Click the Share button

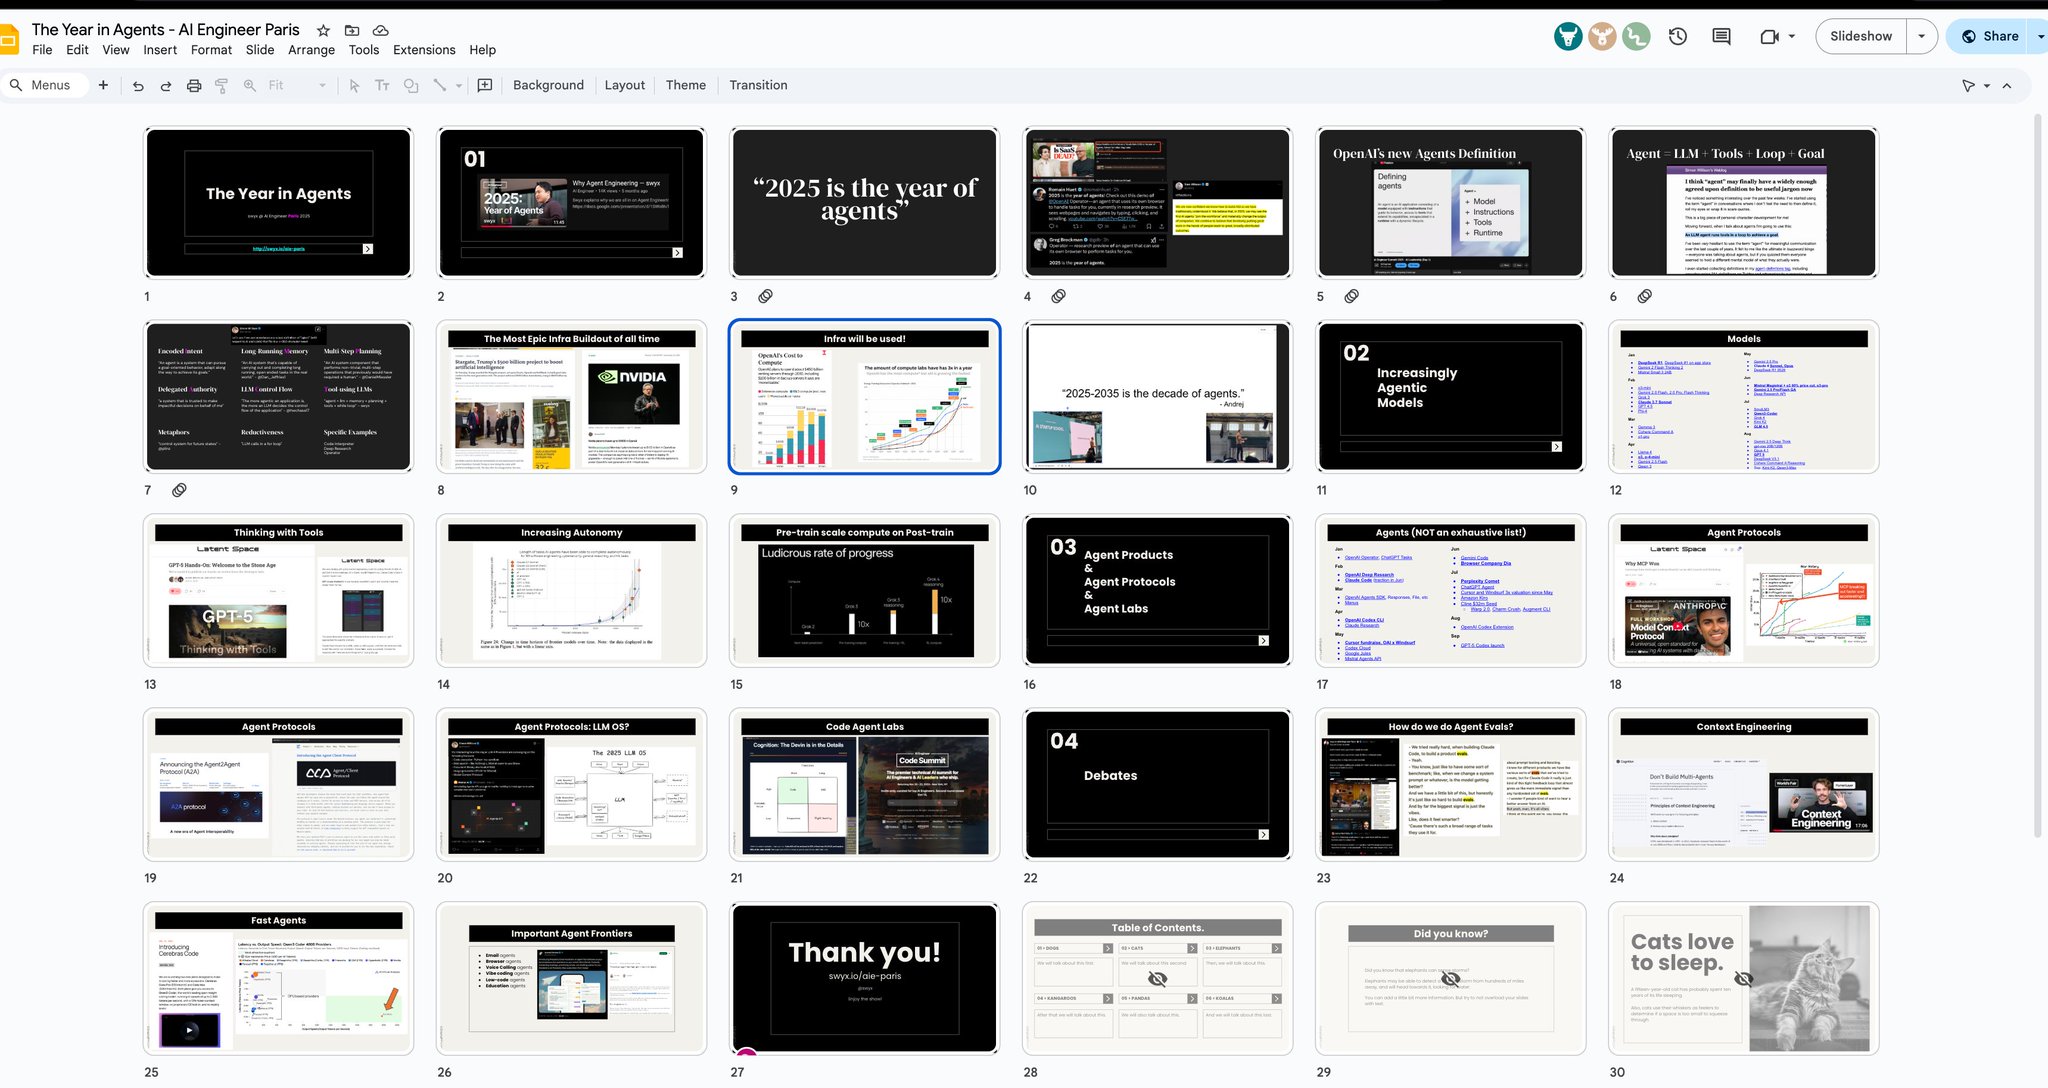1990,36
